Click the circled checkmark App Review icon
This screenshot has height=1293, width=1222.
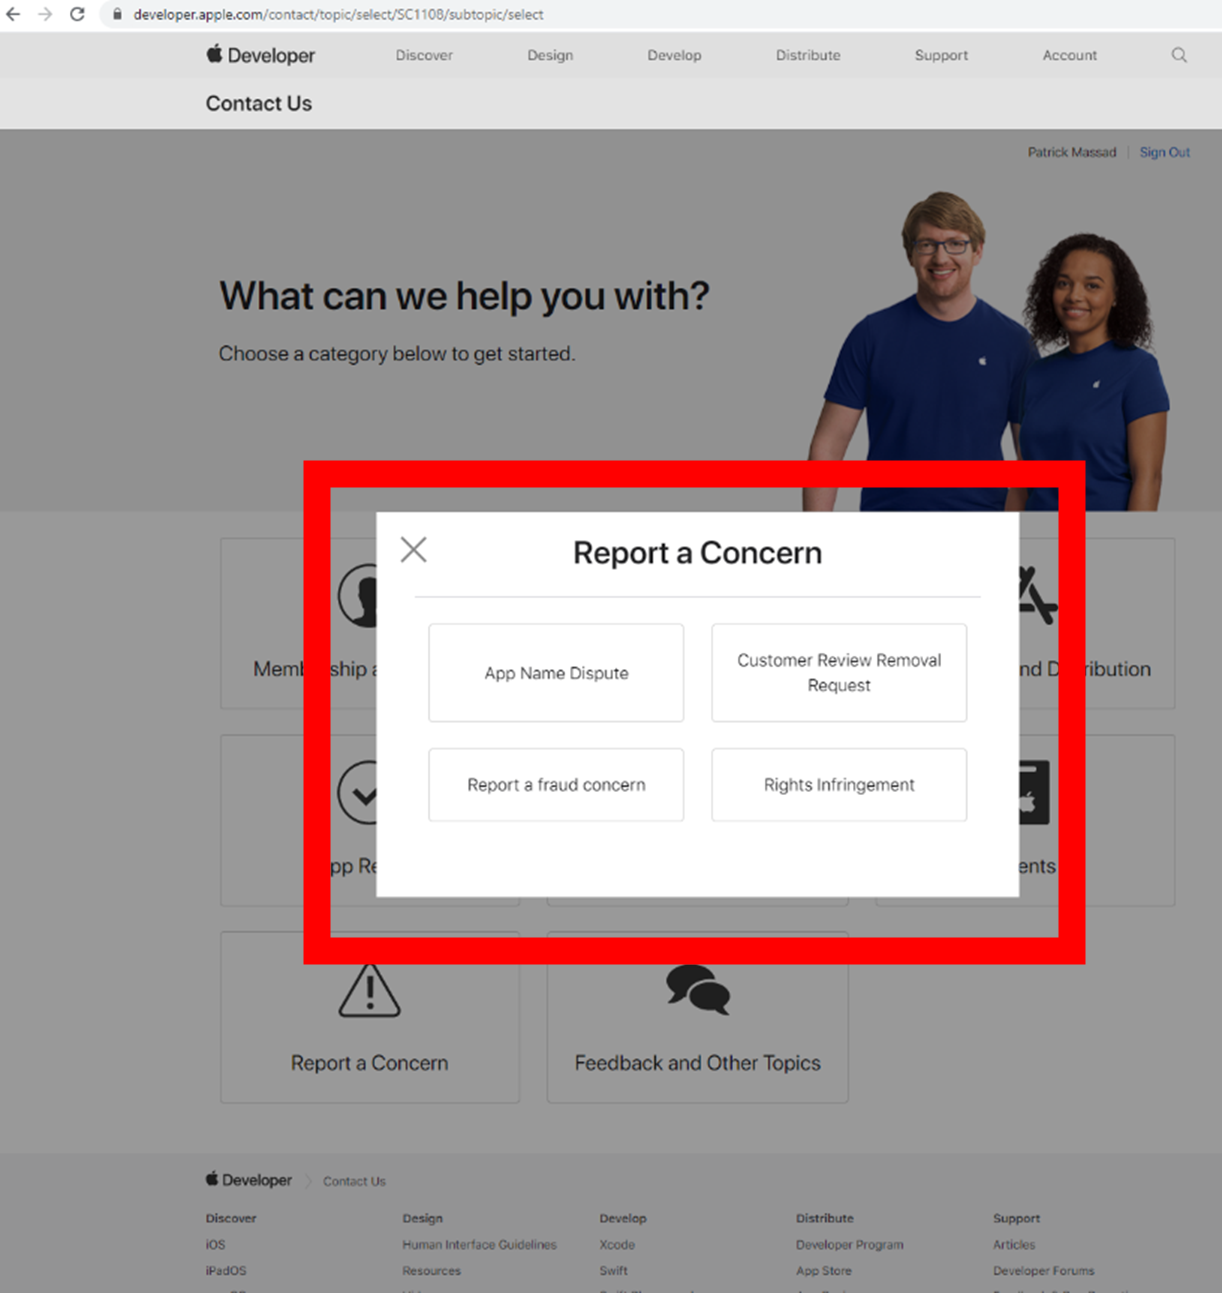[x=366, y=794]
